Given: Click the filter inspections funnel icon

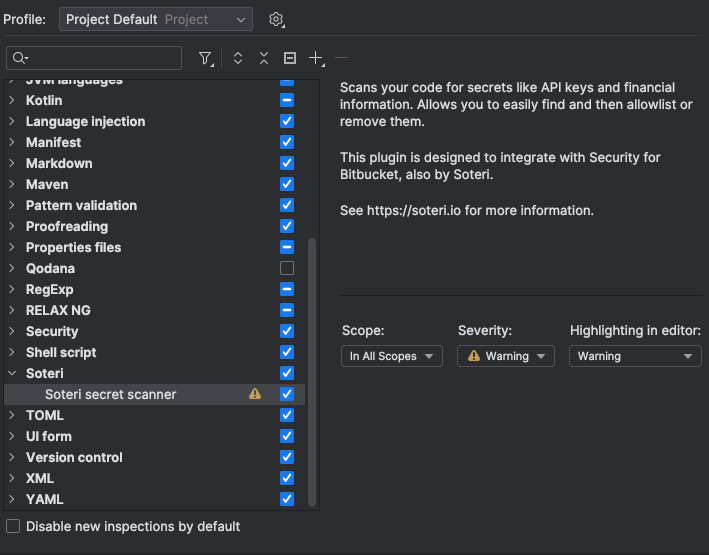Looking at the screenshot, I should 205,58.
